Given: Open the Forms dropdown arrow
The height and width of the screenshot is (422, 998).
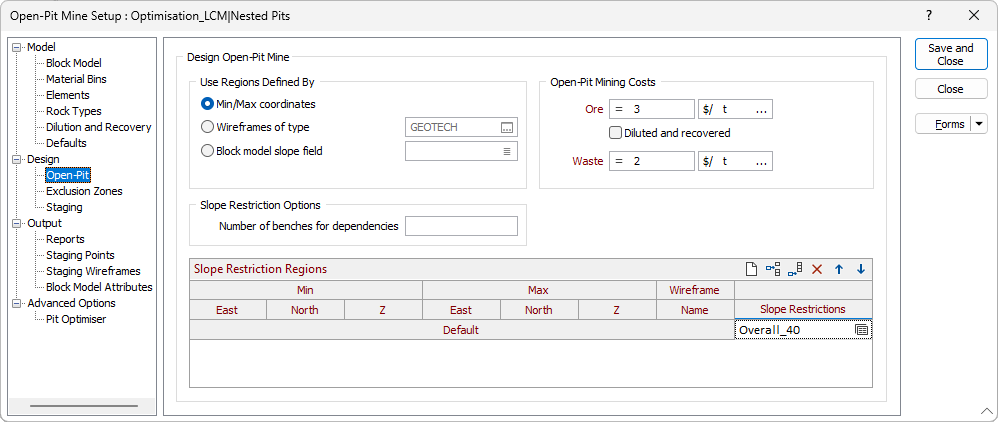Looking at the screenshot, I should pyautogui.click(x=979, y=124).
